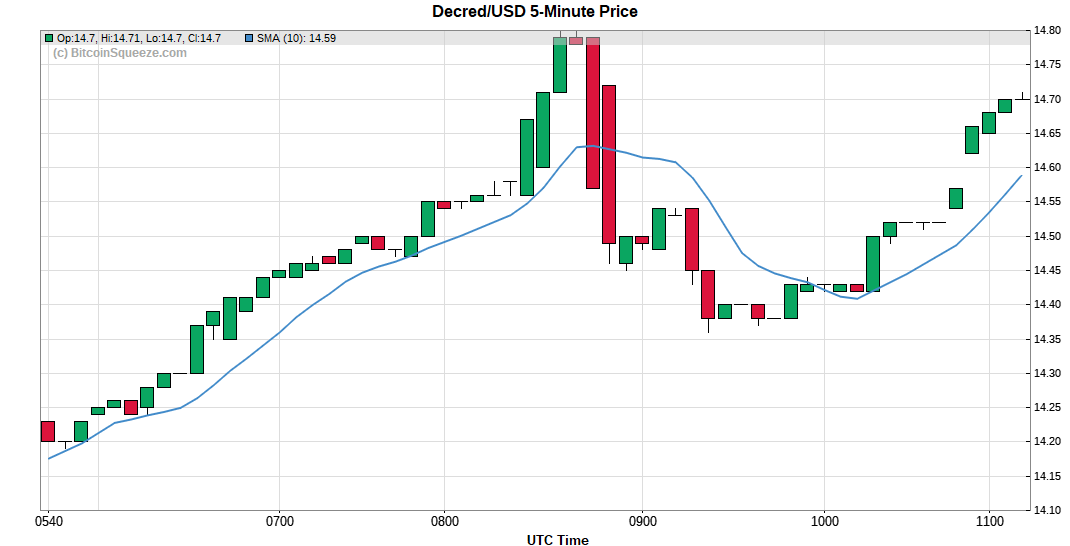
Task: Click the 14.80 price axis label
Action: click(x=1047, y=31)
